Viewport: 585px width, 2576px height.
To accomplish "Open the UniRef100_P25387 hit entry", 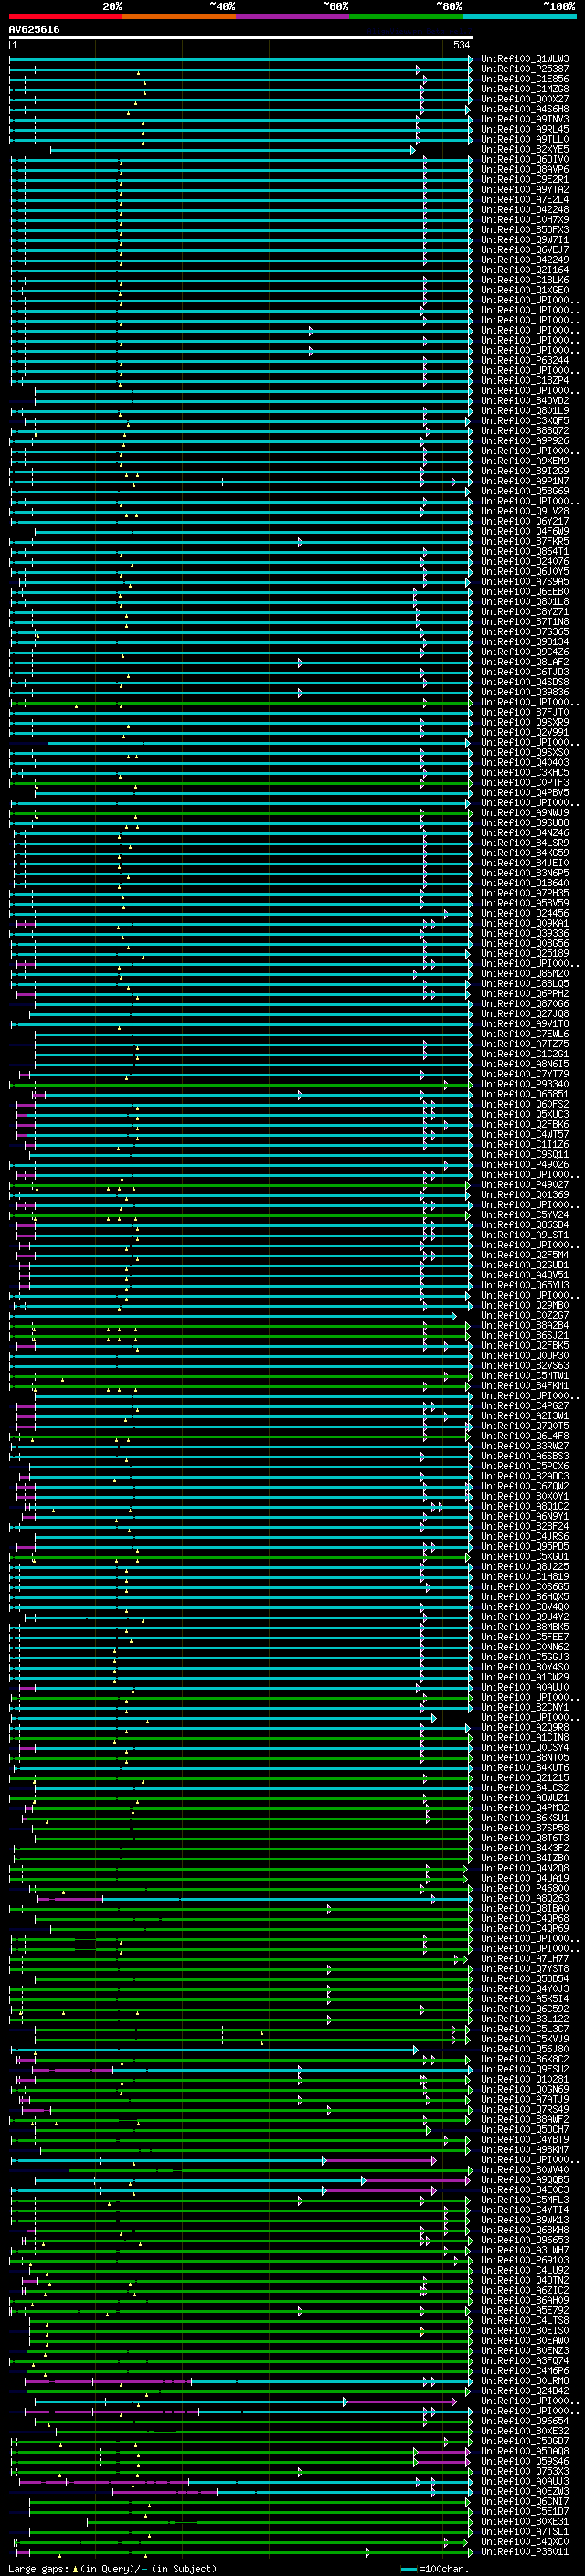I will pyautogui.click(x=524, y=69).
